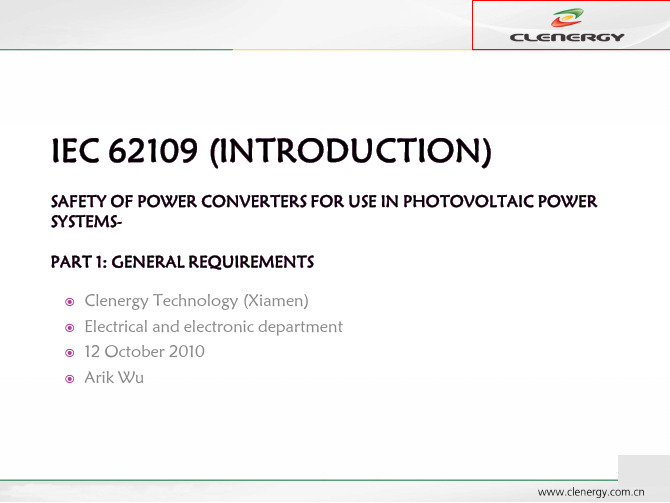This screenshot has width=670, height=503.
Task: Select the author name 'Arik Wu'
Action: [114, 377]
